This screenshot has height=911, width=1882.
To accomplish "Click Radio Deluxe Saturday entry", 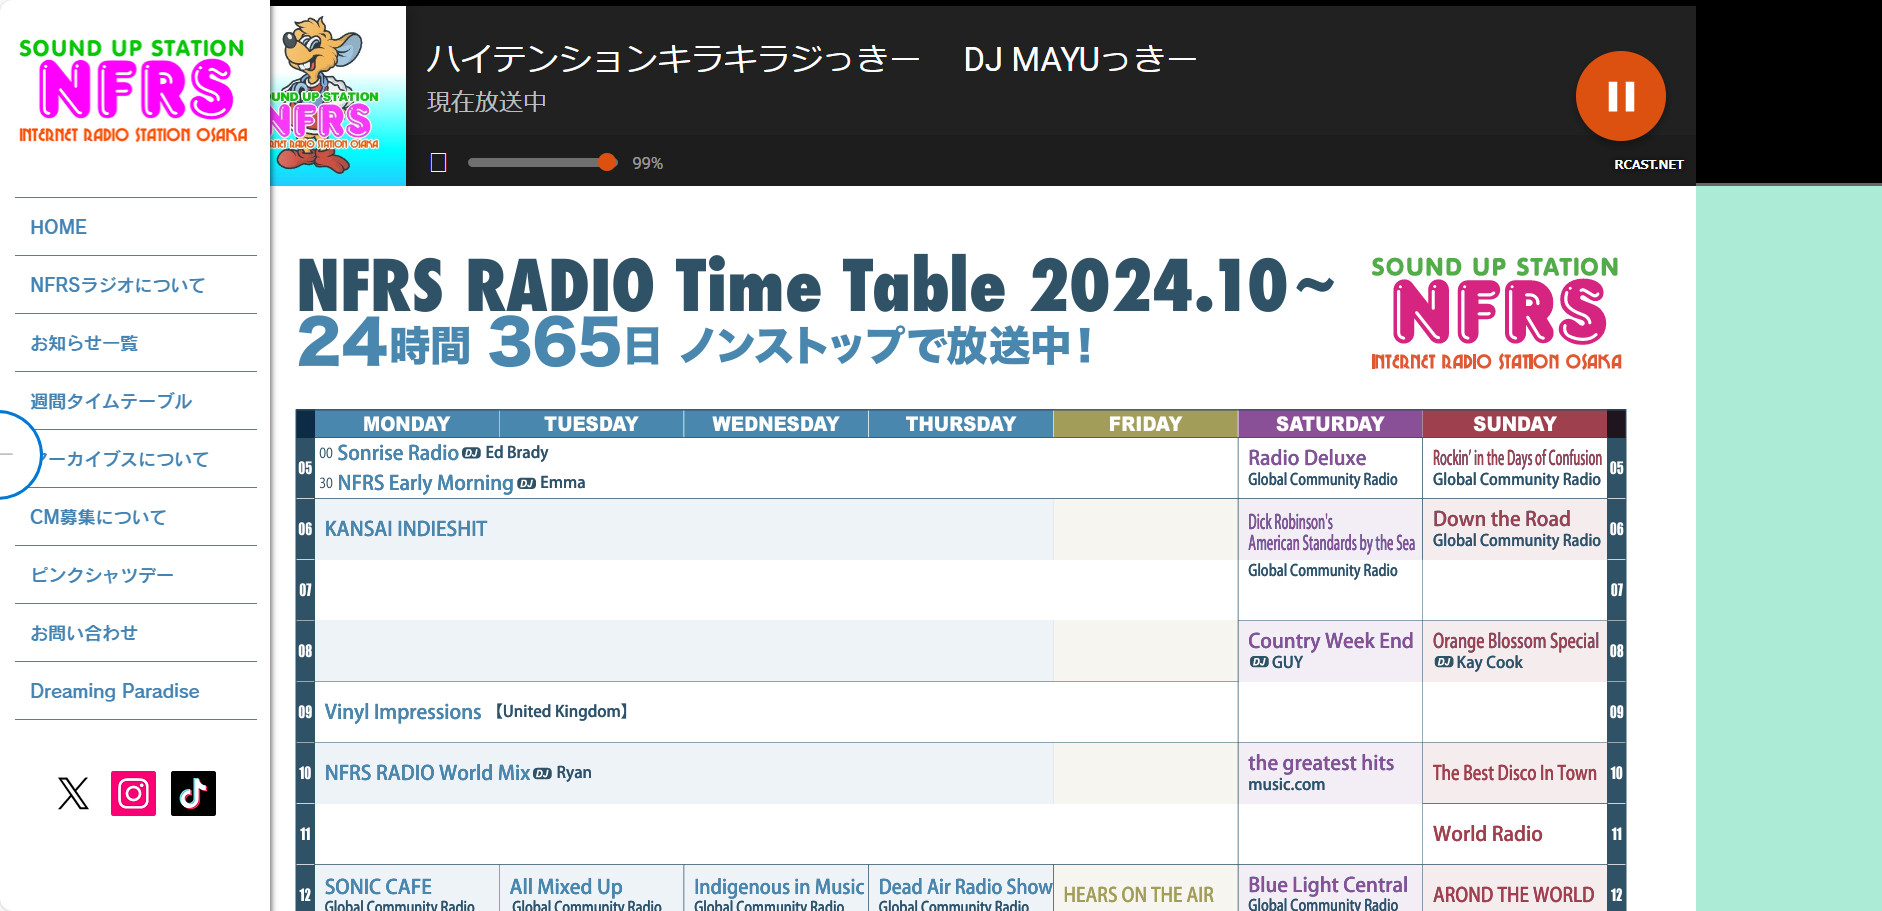I will 1322,468.
